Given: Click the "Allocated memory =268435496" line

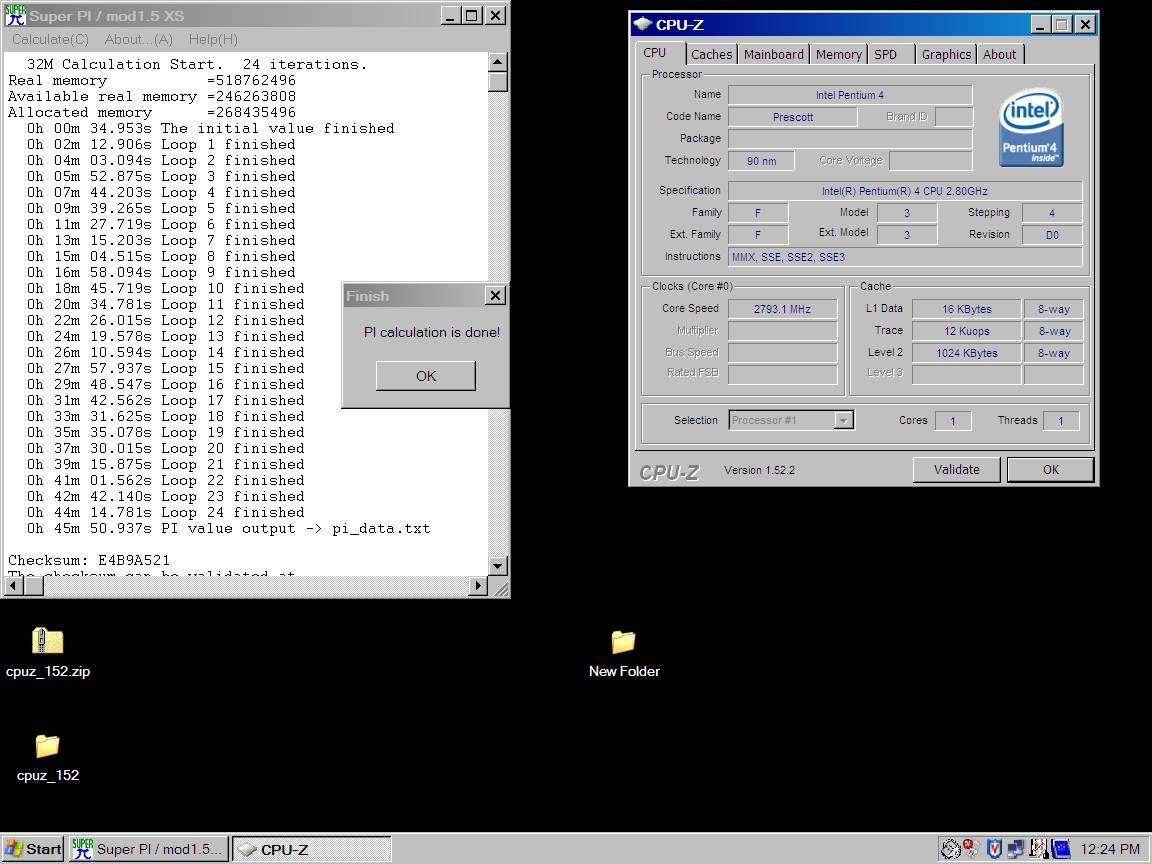Looking at the screenshot, I should [151, 112].
